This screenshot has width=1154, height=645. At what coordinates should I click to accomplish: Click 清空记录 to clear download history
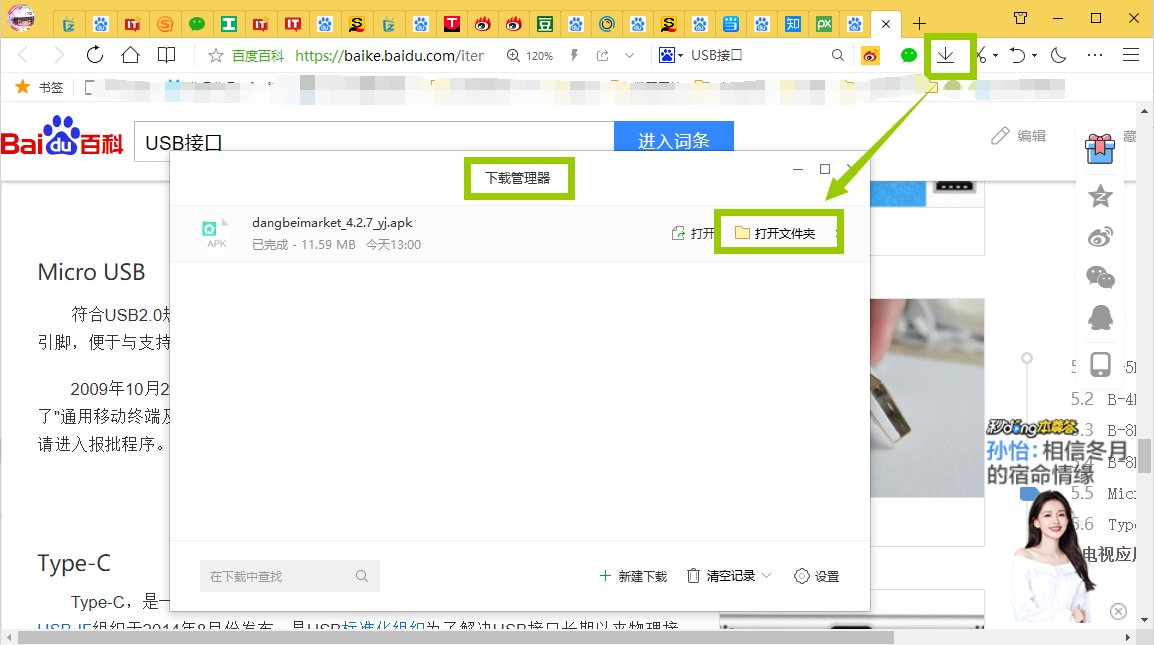(x=722, y=576)
